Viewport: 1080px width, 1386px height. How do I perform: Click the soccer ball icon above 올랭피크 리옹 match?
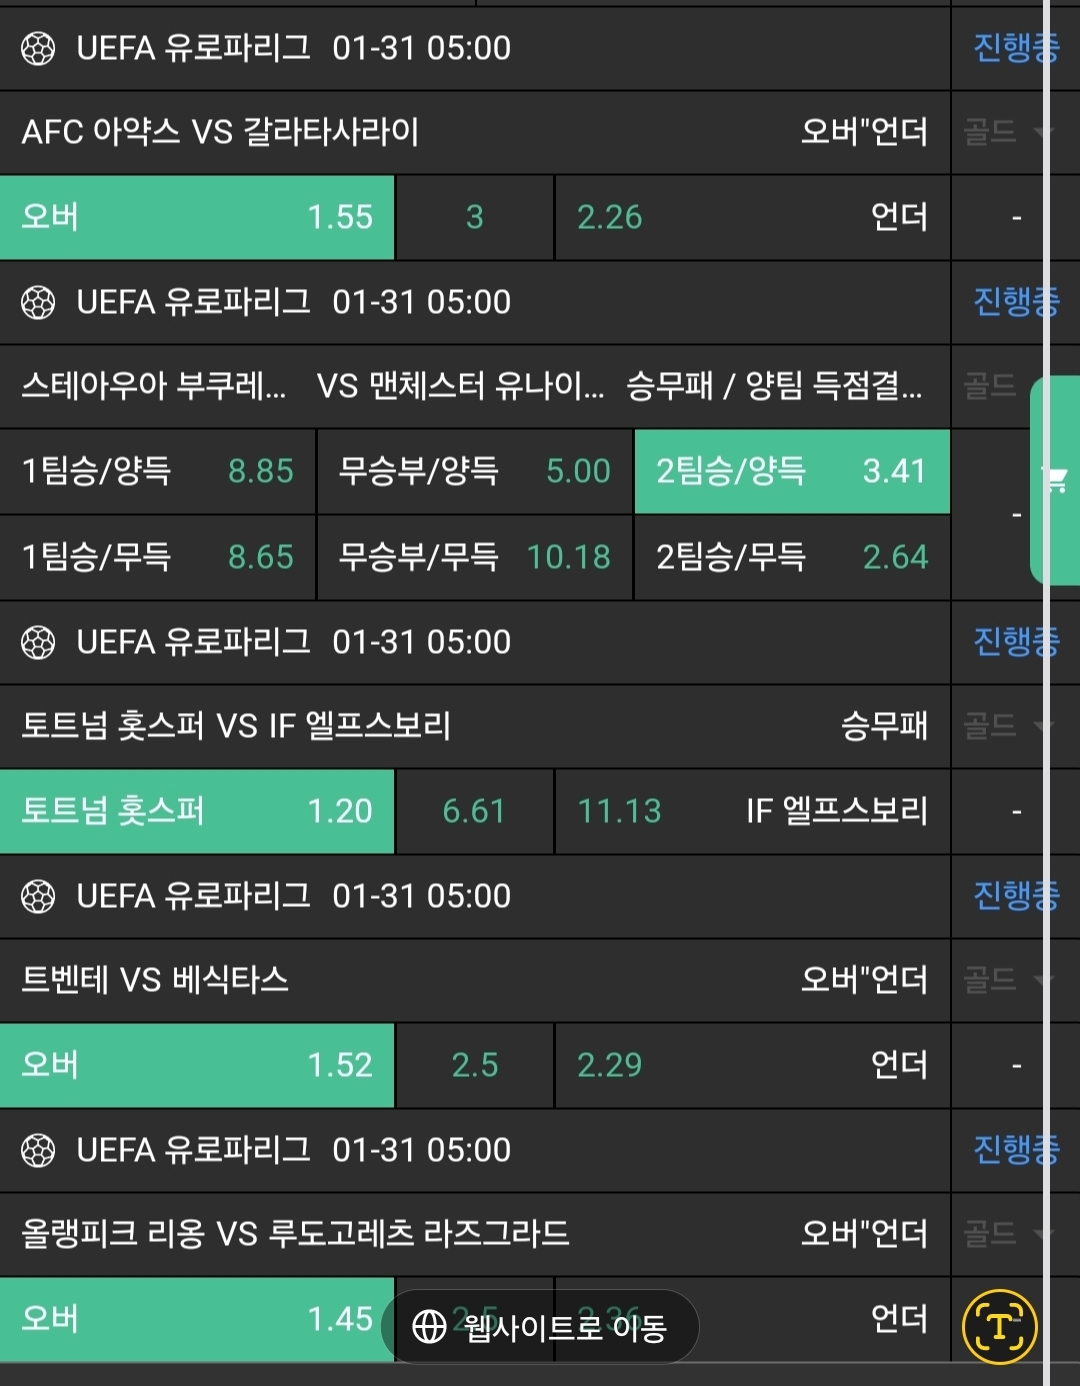tap(38, 1150)
